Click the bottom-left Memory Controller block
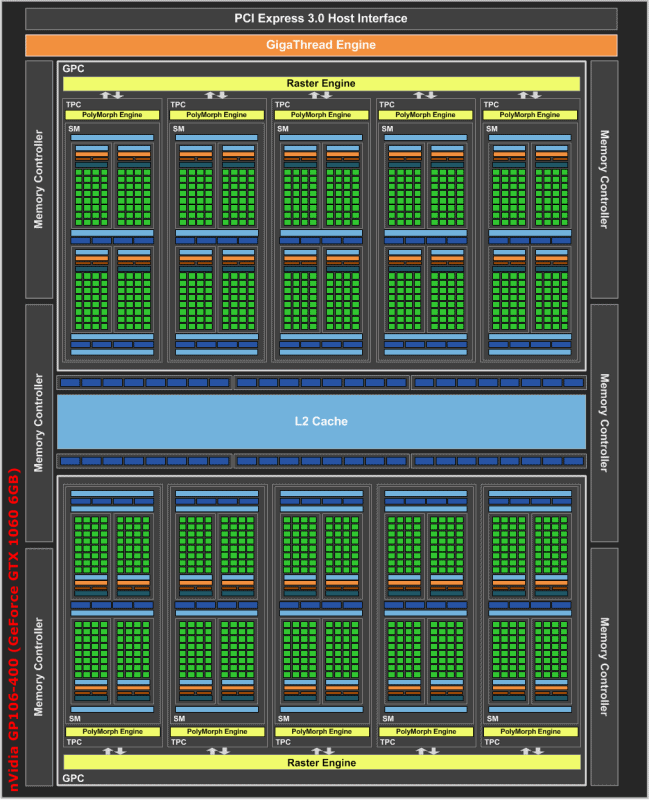Screen dimensions: 649x800 [39, 666]
